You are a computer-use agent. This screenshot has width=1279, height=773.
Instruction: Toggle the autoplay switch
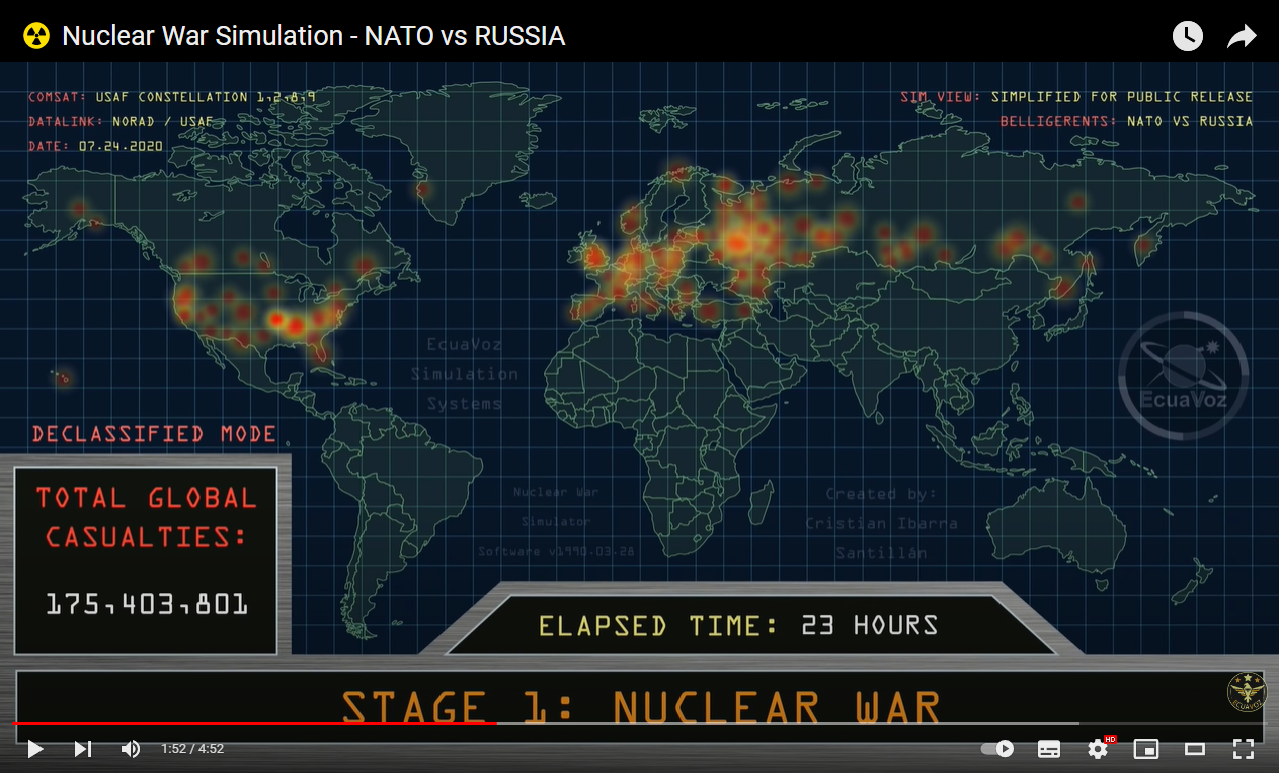click(997, 748)
